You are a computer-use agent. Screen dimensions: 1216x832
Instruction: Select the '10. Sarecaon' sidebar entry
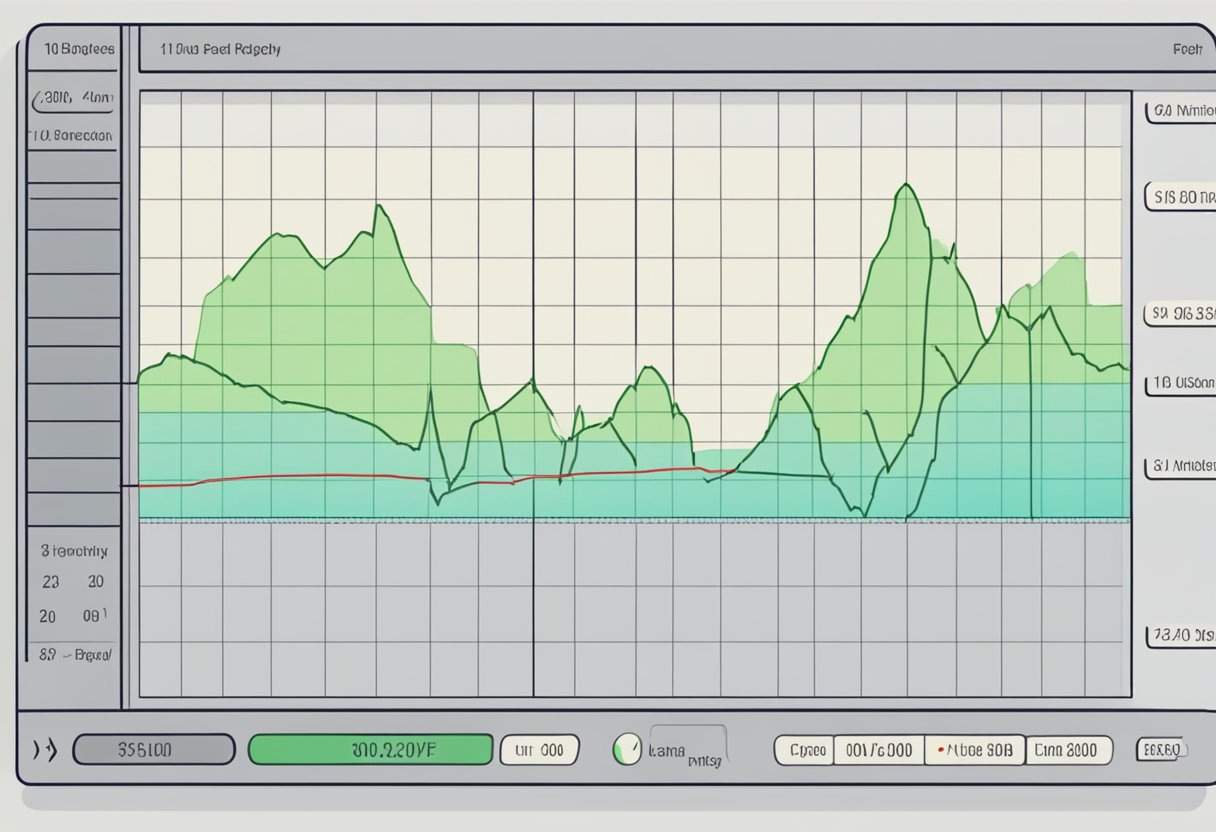pos(71,134)
